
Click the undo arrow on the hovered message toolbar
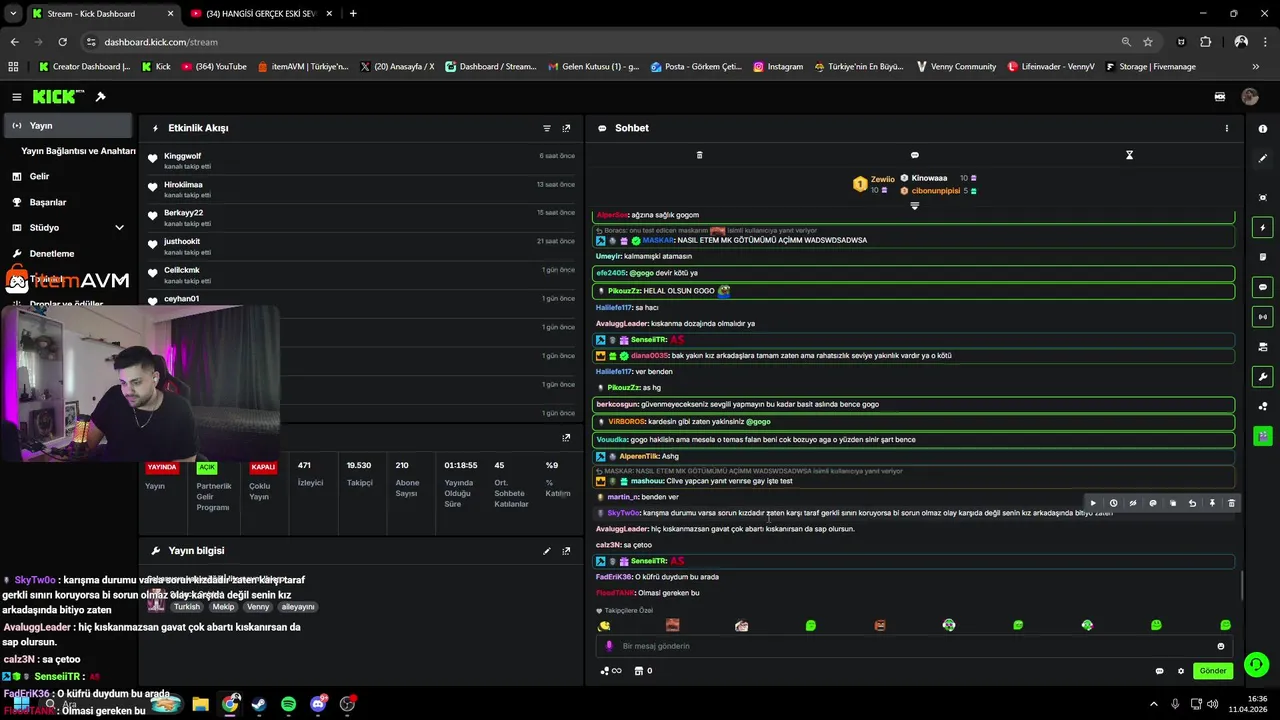[1192, 503]
